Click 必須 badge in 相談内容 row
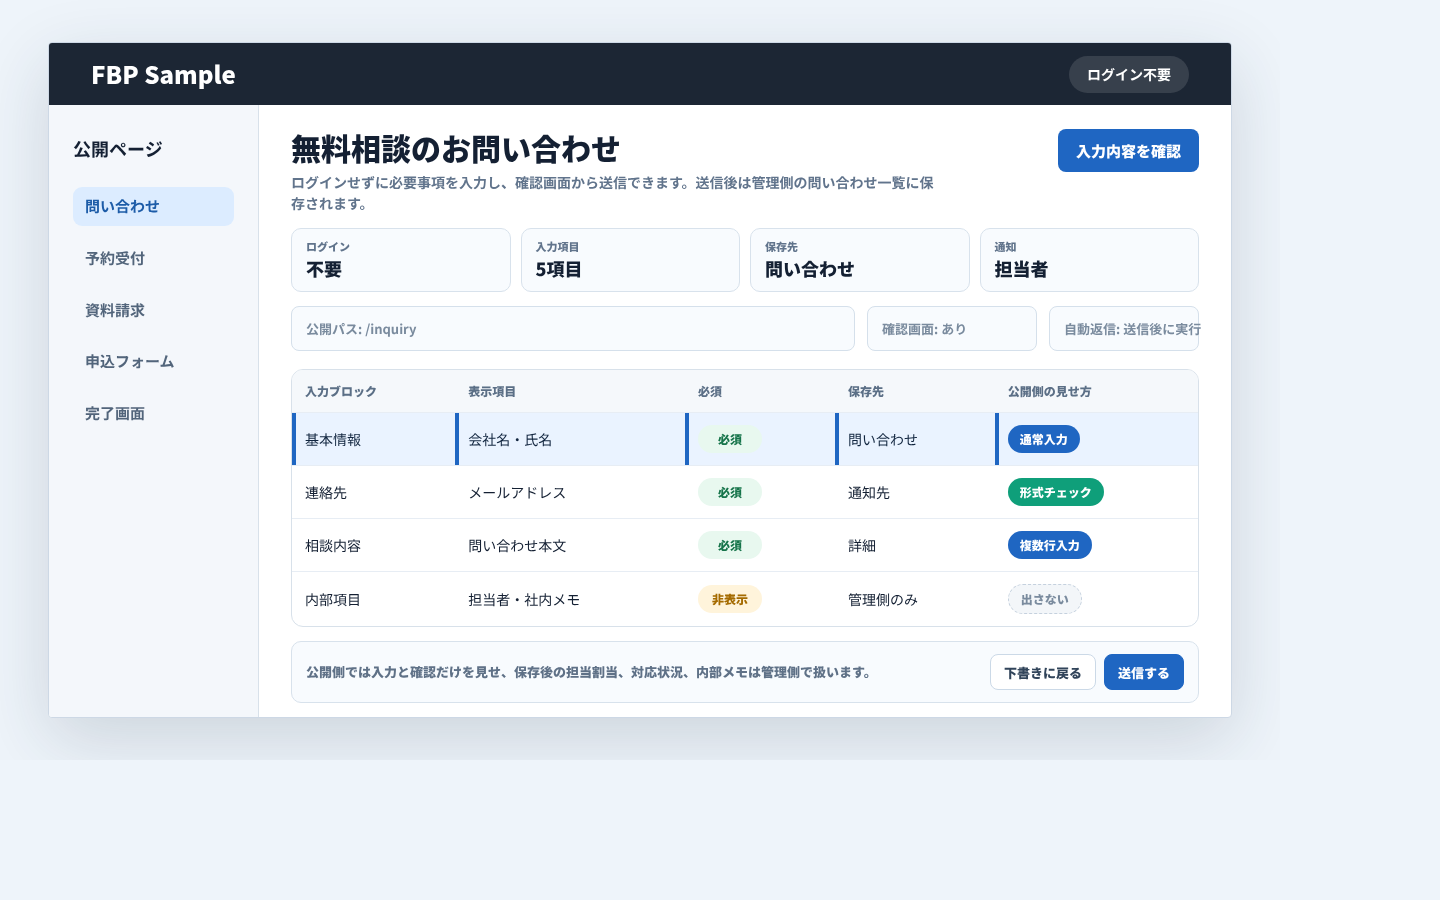 [x=729, y=545]
